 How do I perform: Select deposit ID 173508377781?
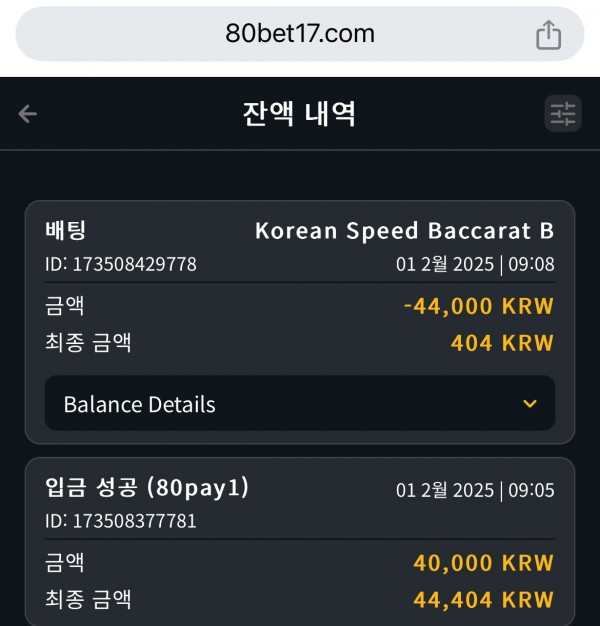coord(121,521)
